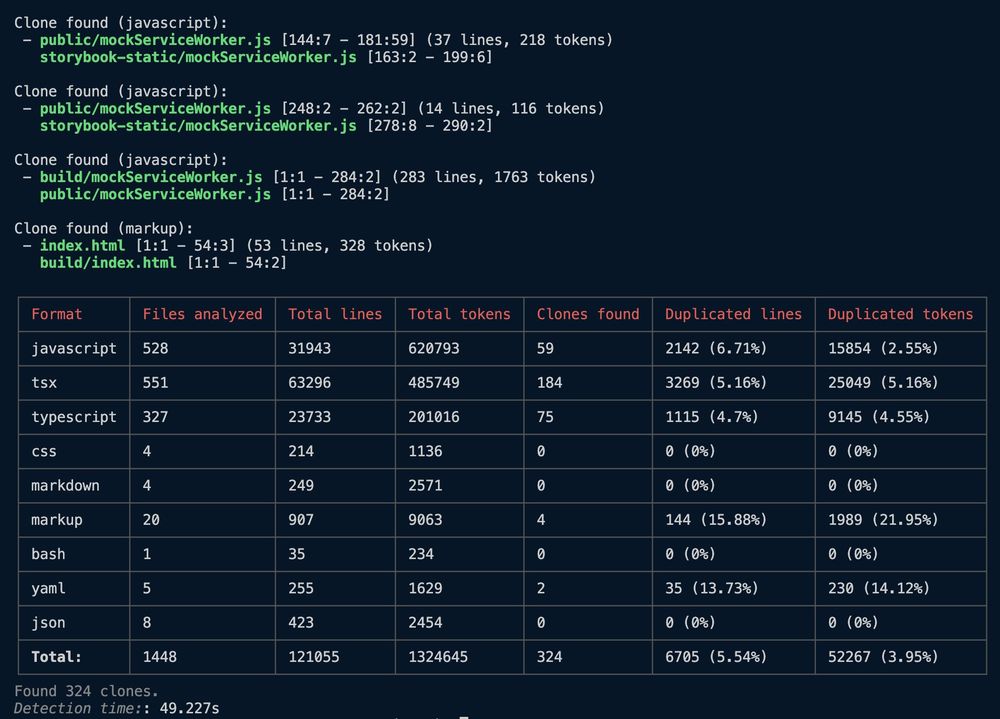Click the 'markdown' format cell
This screenshot has height=719, width=1000.
[x=65, y=486]
